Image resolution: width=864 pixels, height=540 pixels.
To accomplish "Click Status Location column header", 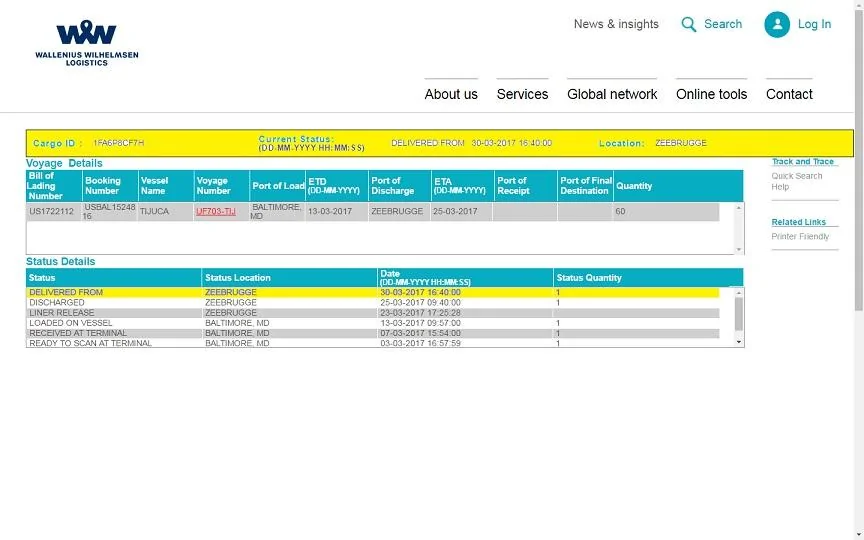I will (289, 278).
